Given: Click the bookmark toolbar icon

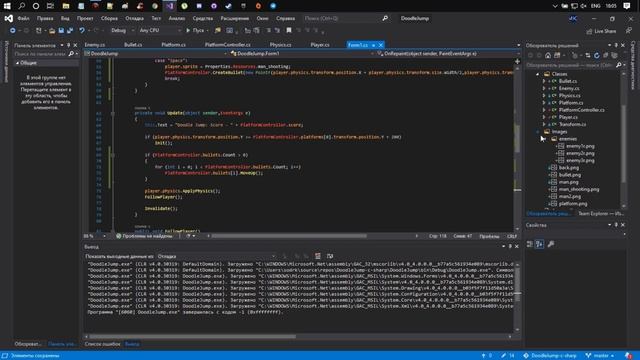Looking at the screenshot, I should point(289,31).
